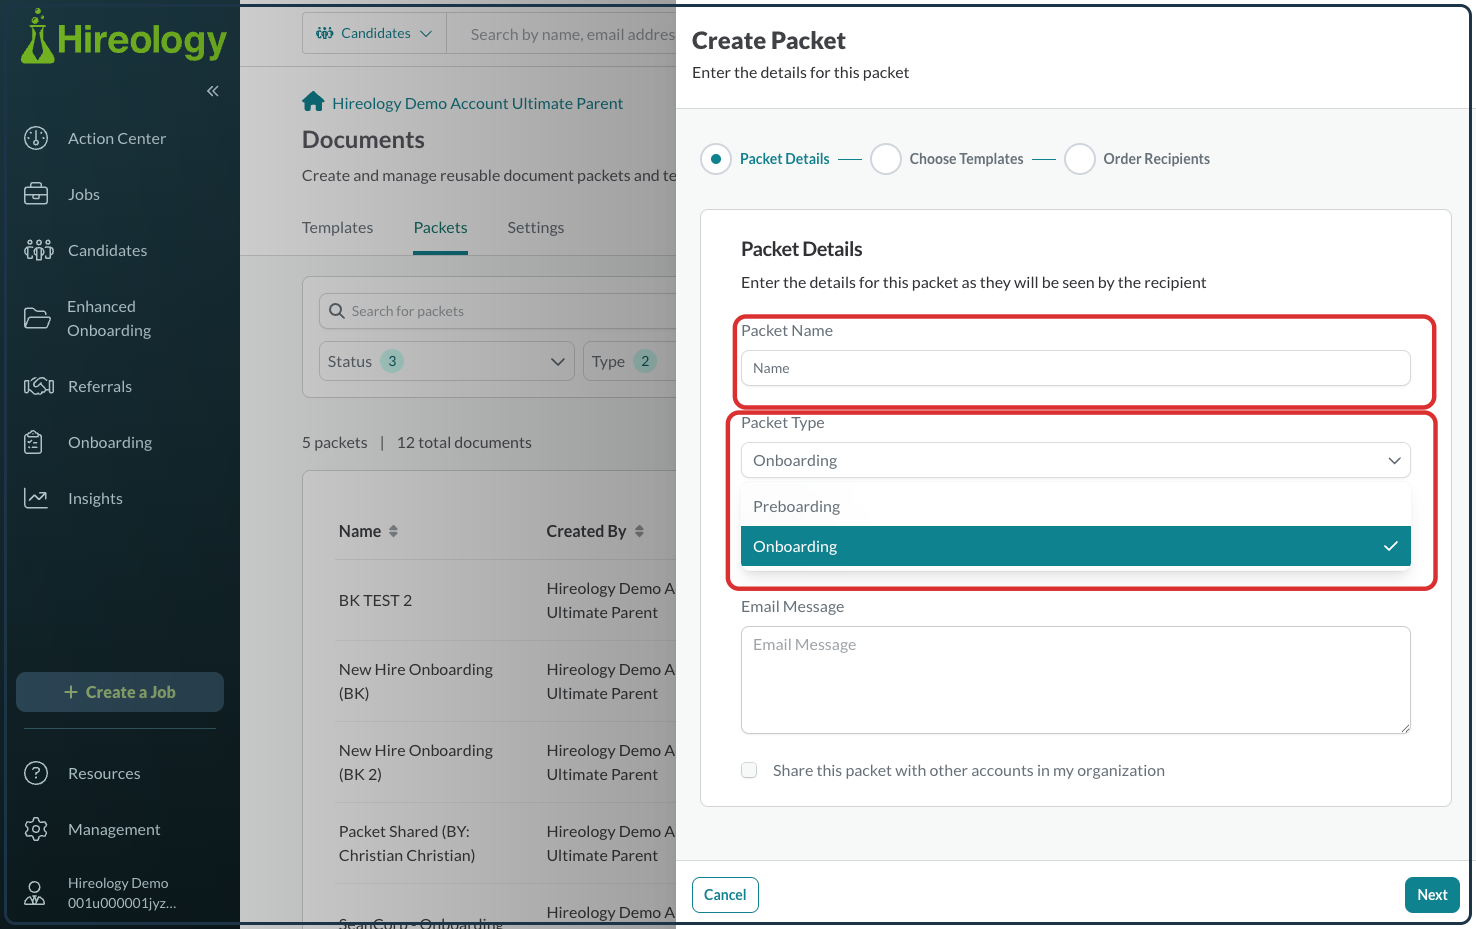Click the Cancel button
This screenshot has height=929, width=1476.
point(725,895)
